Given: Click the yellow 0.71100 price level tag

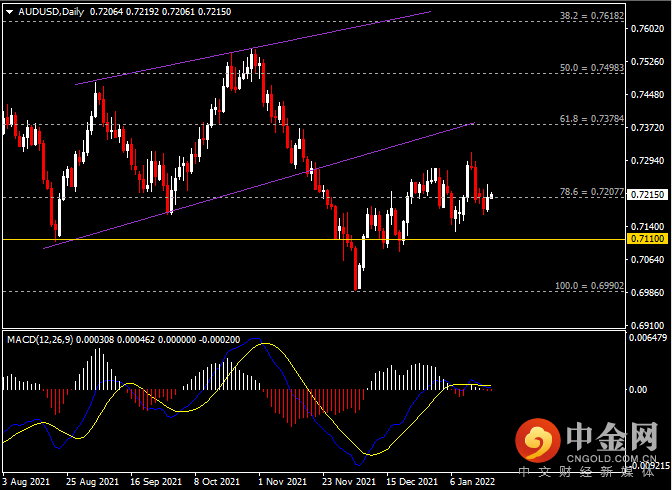Looking at the screenshot, I should click(647, 239).
